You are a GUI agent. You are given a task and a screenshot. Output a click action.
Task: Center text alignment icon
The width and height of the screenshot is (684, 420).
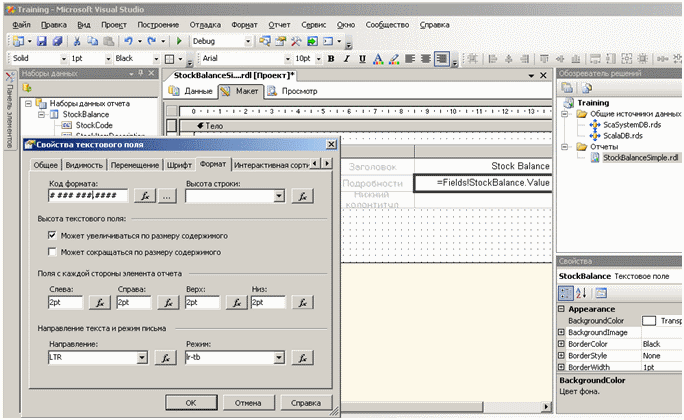point(425,58)
